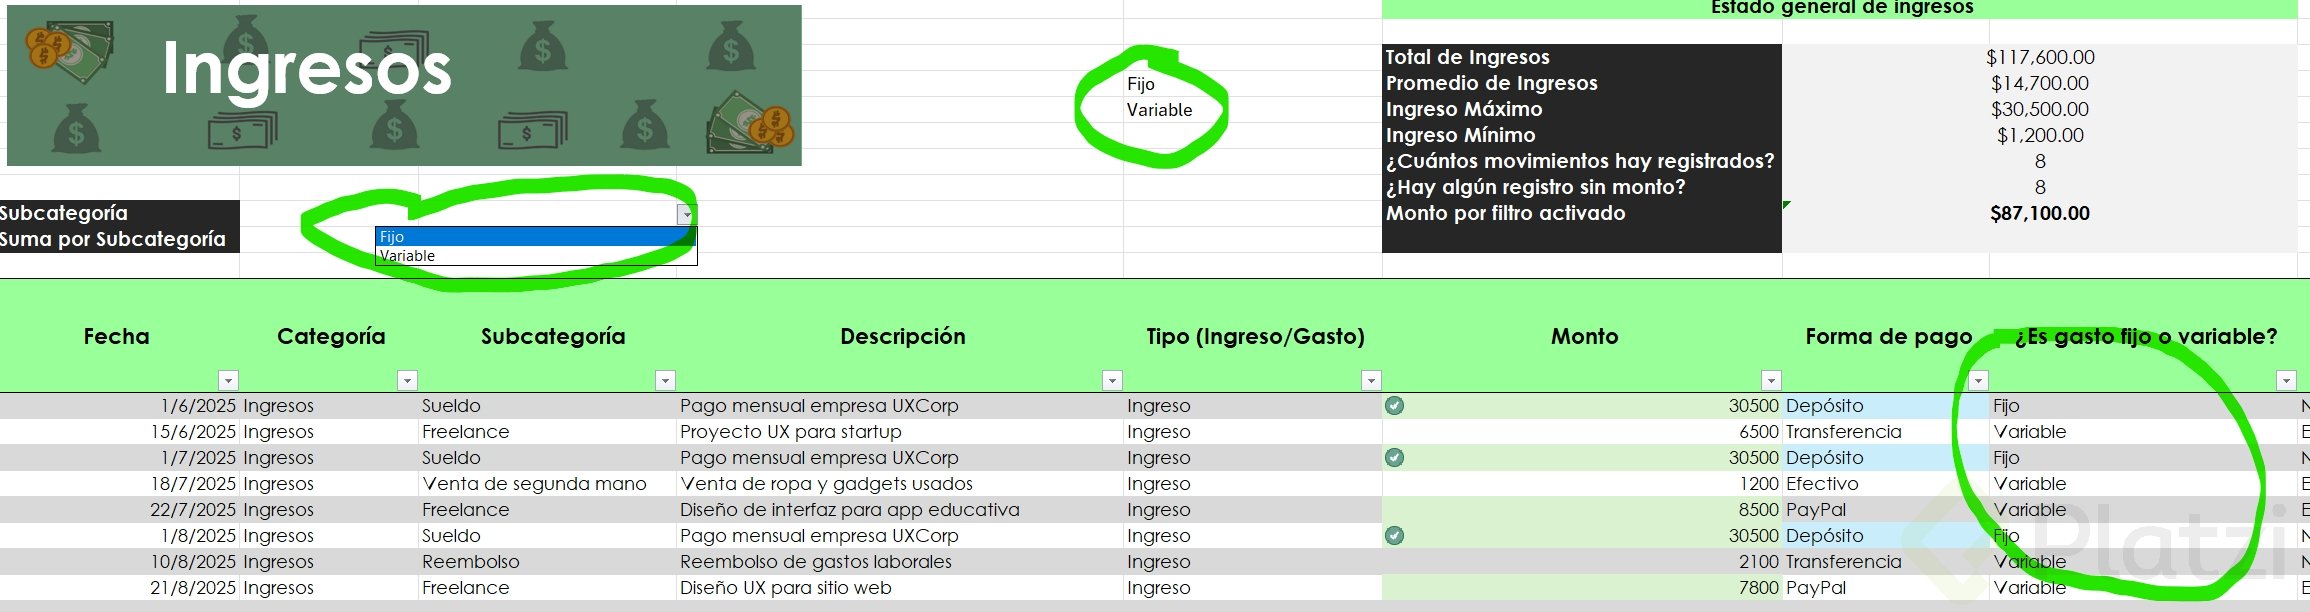
Task: Open the Fecha column filter arrow
Action: coord(228,380)
